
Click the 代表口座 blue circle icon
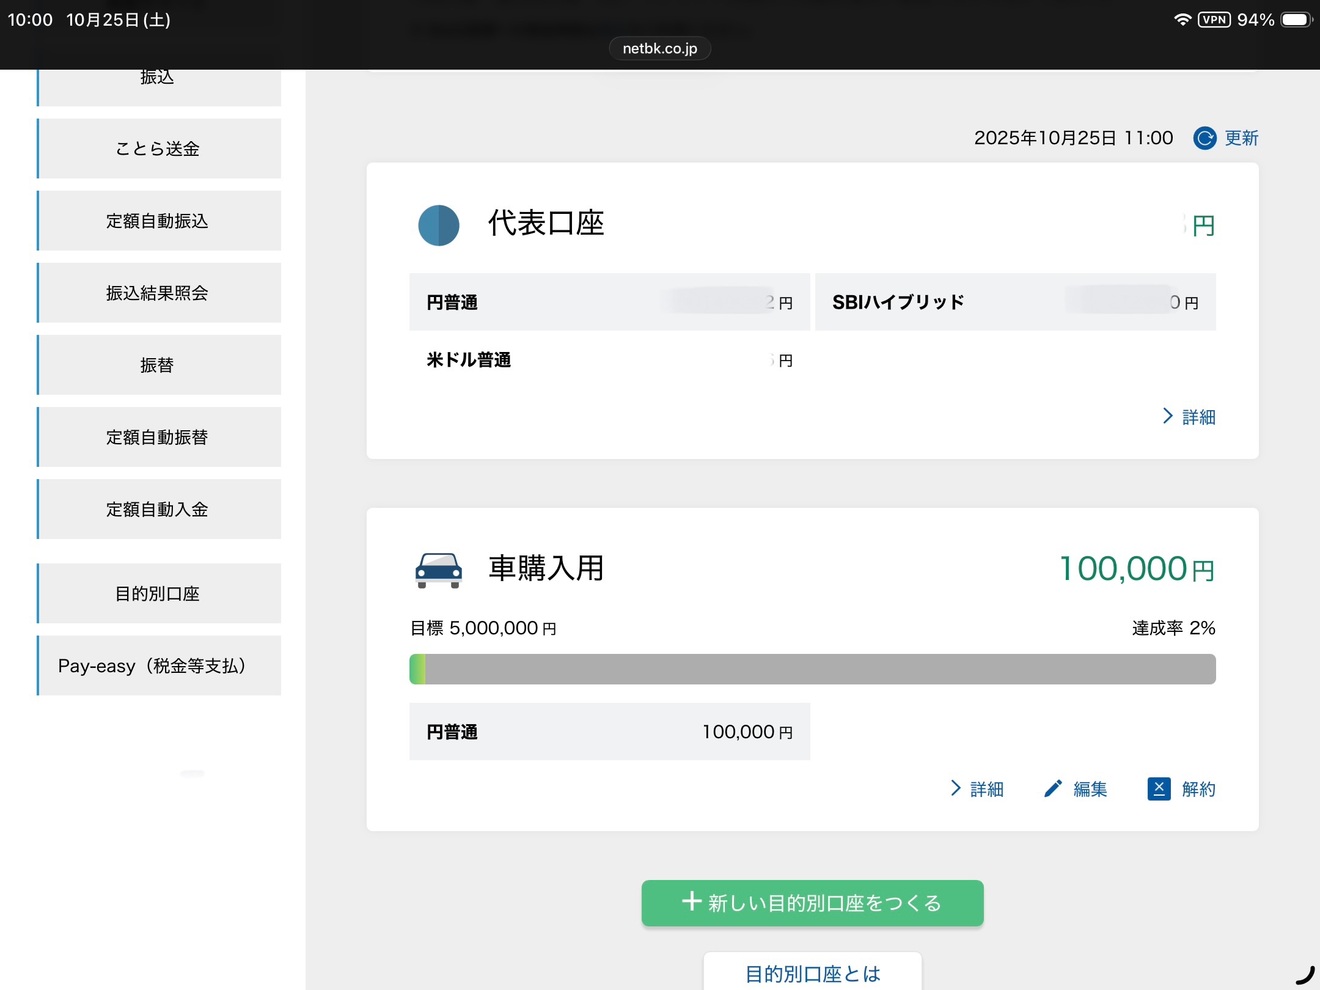(438, 225)
